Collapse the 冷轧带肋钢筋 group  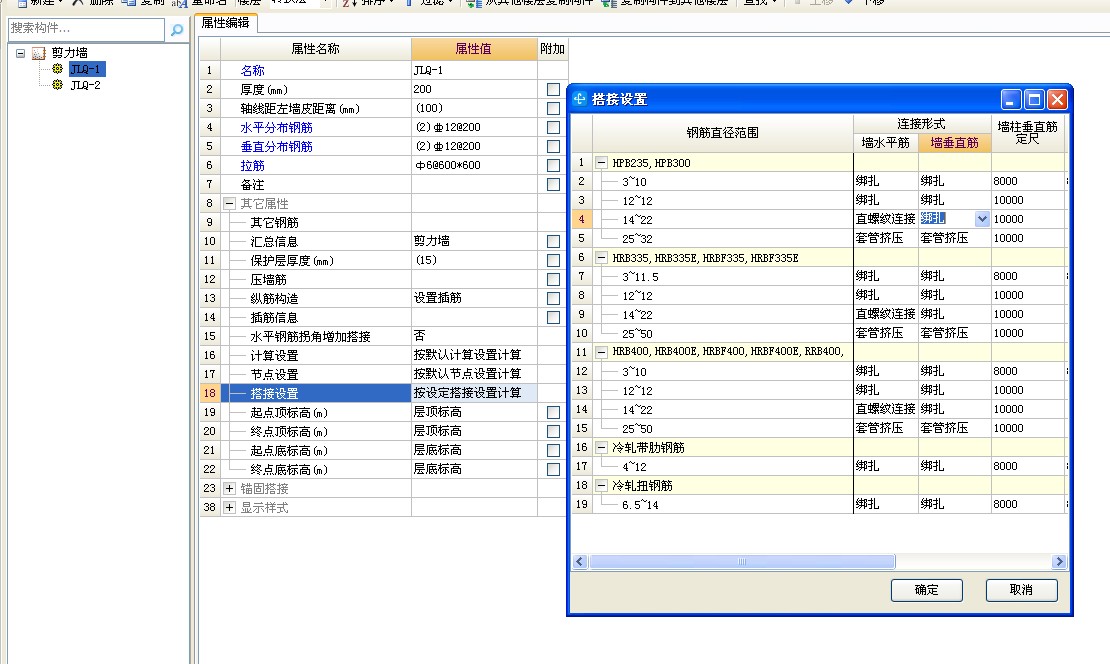(601, 447)
